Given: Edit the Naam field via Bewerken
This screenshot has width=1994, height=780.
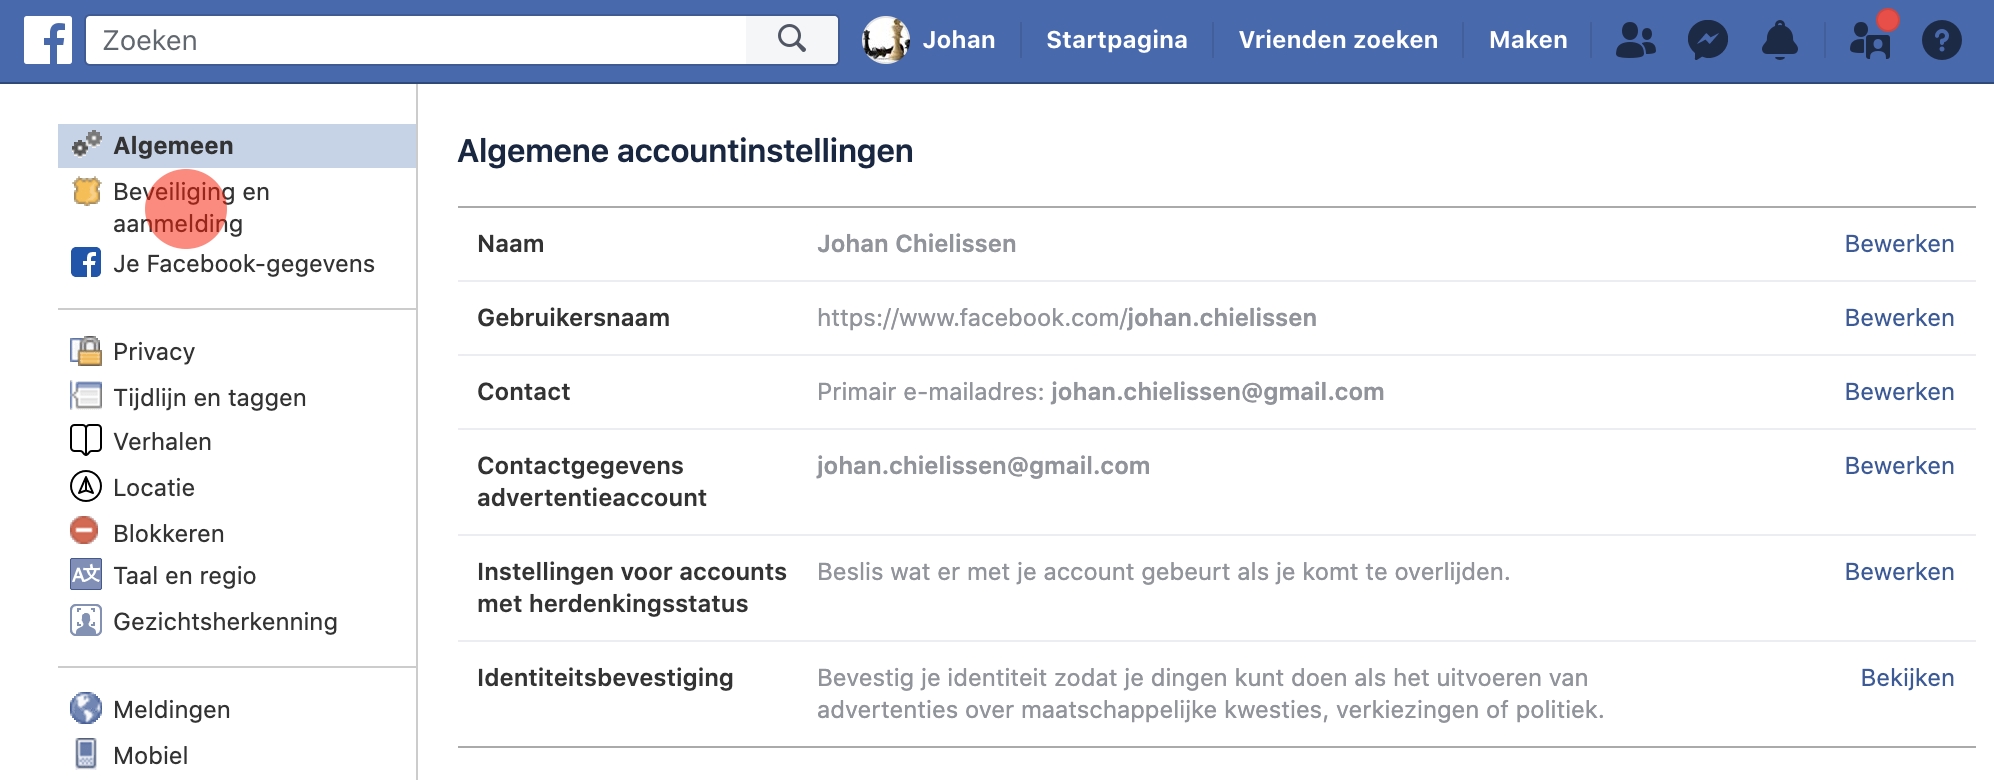Looking at the screenshot, I should pos(1898,244).
